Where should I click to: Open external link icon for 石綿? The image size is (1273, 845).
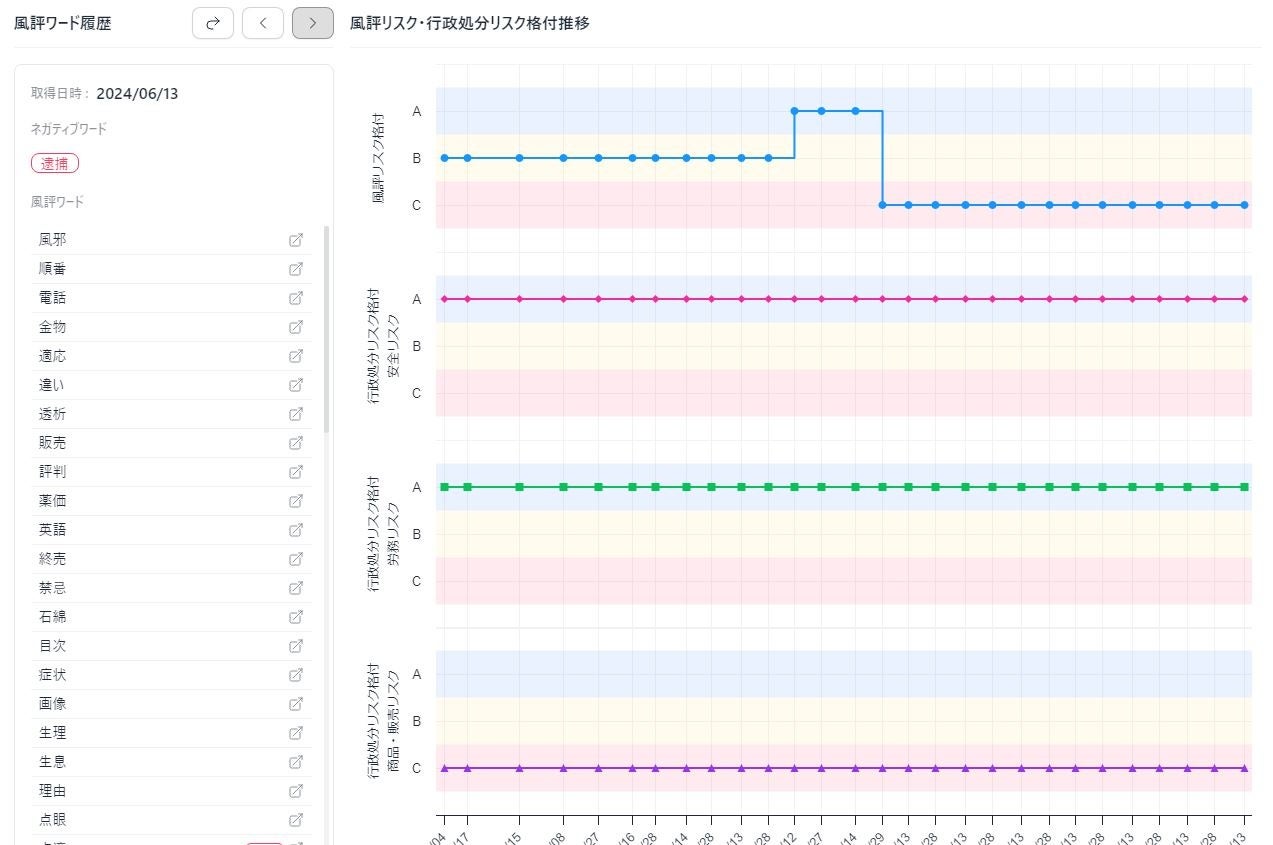(x=296, y=617)
